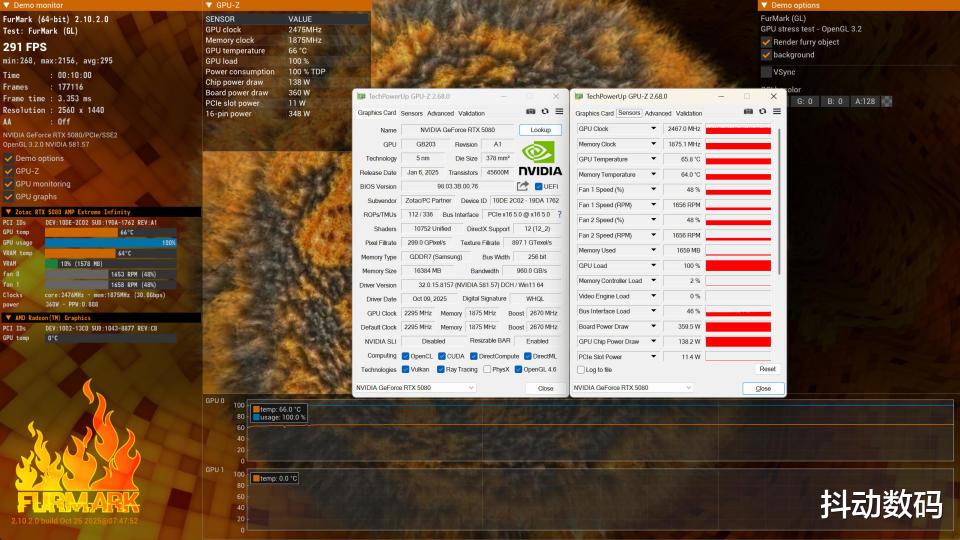Open GPU Temperature sensor dropdown arrow

(x=653, y=159)
